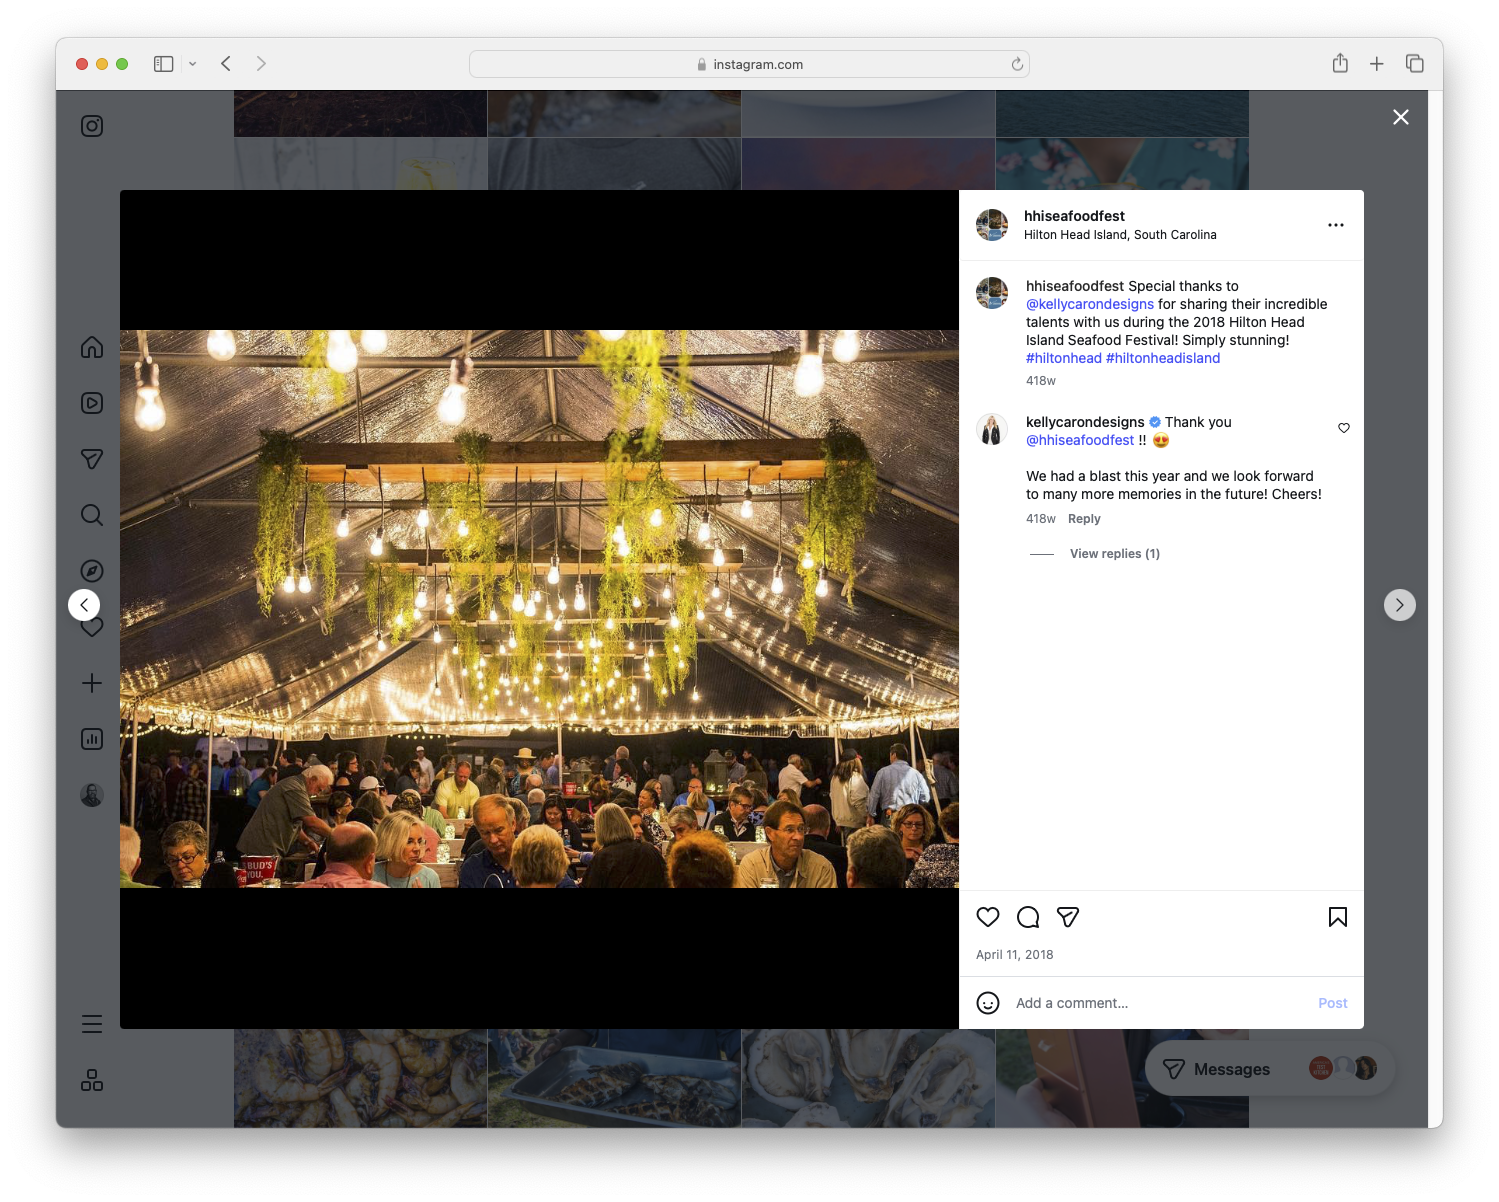Expand View replies under the comment
This screenshot has width=1499, height=1202.
1114,553
